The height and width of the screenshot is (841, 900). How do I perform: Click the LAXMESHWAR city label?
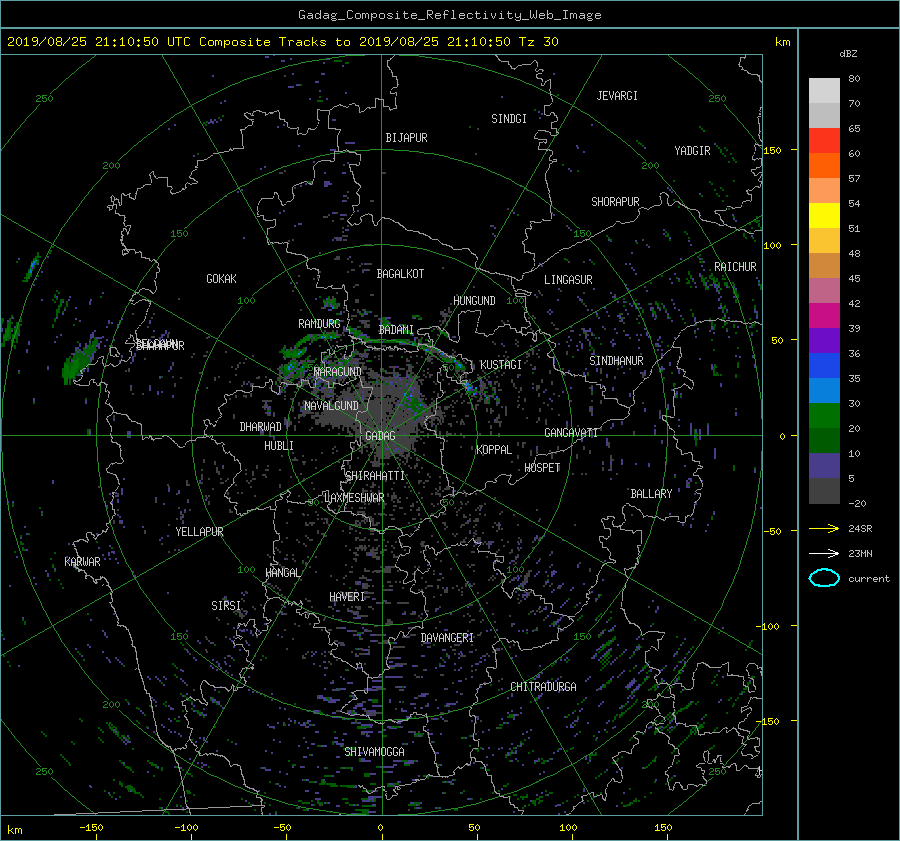(354, 498)
